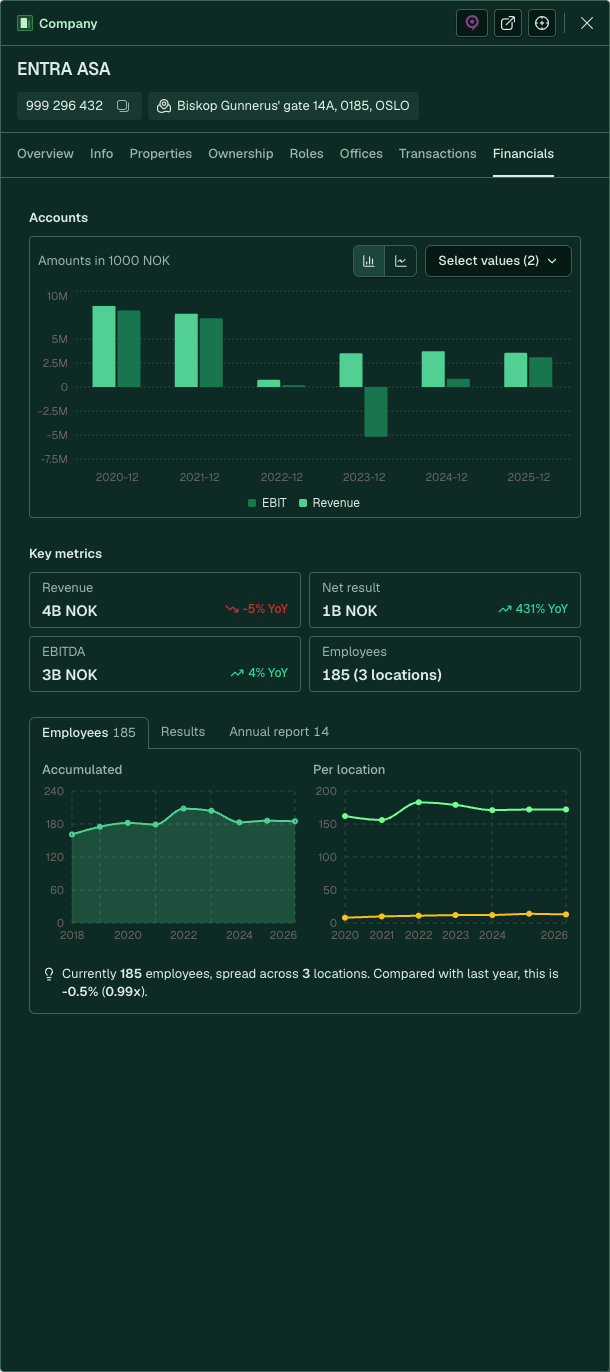Click the 431% YoY trend indicator
Viewport: 610px width, 1372px height.
[x=533, y=609]
